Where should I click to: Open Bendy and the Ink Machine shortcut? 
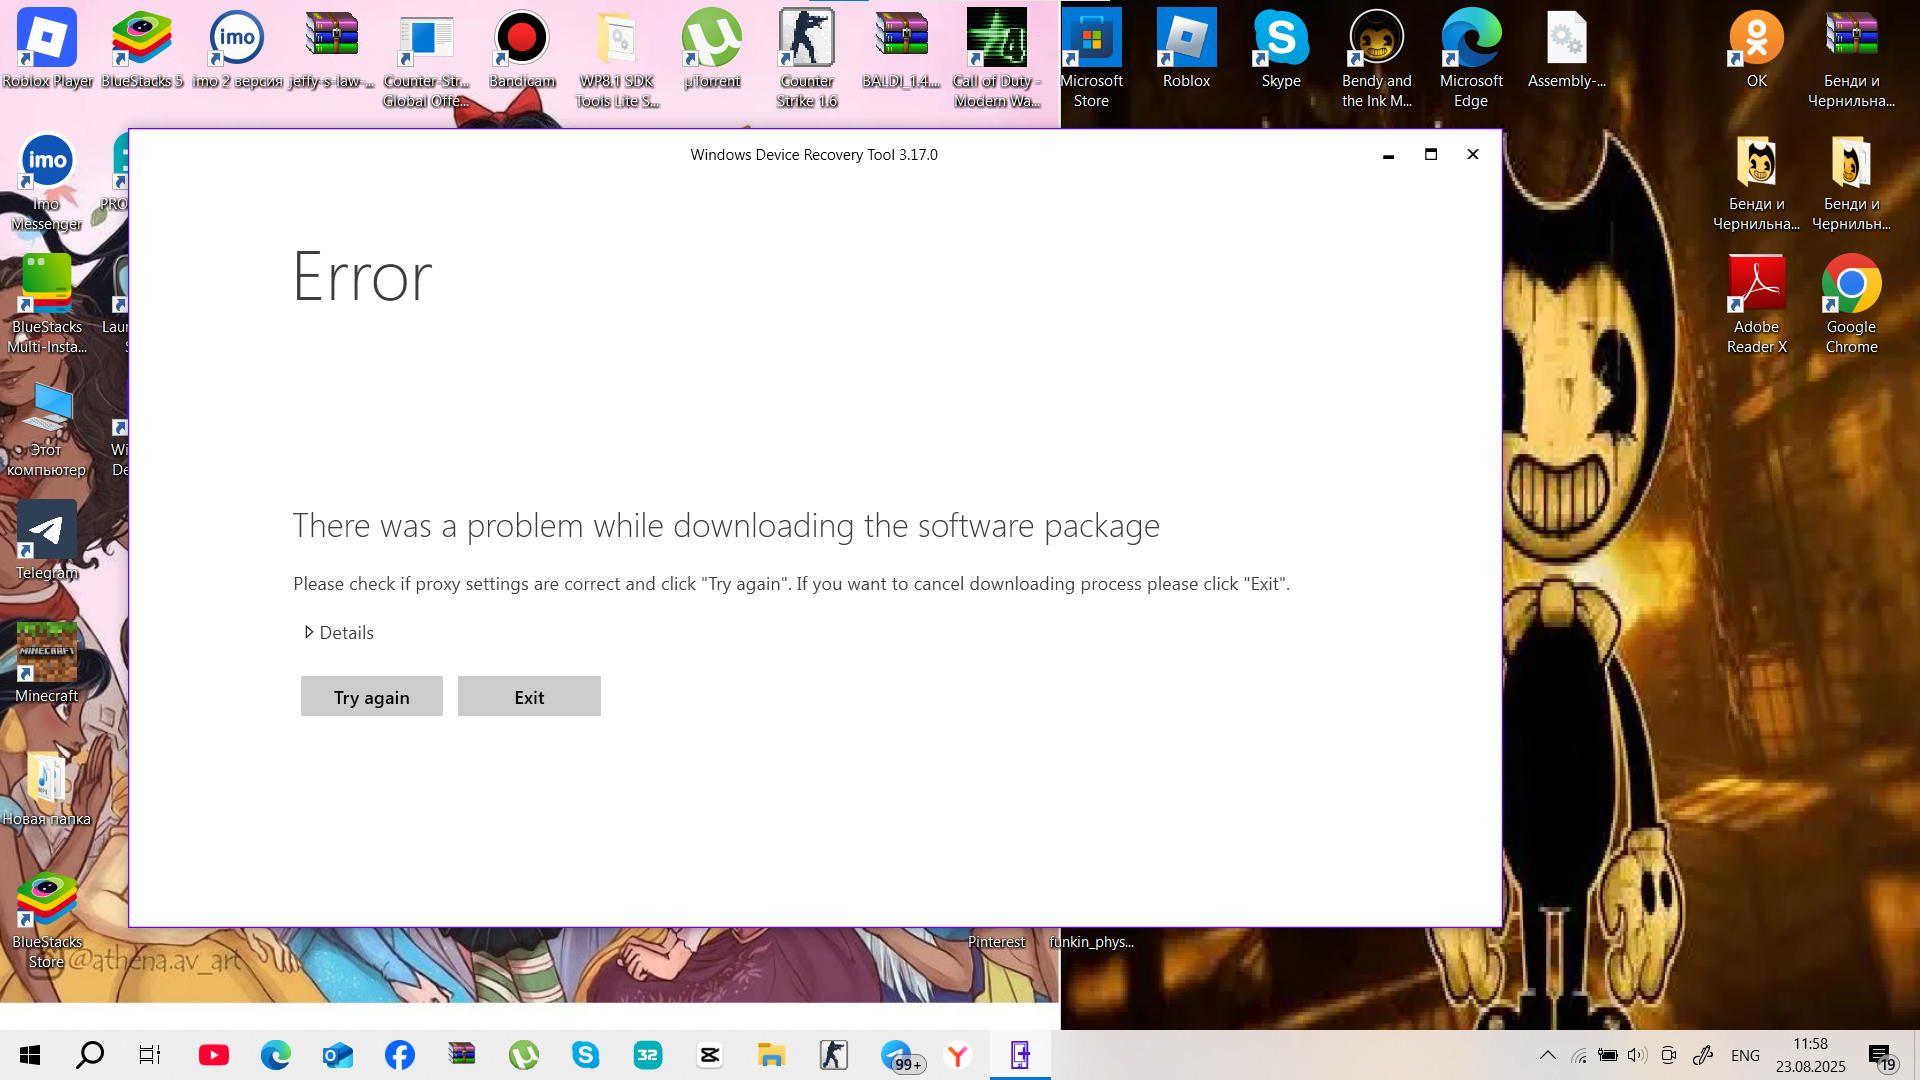(1376, 58)
